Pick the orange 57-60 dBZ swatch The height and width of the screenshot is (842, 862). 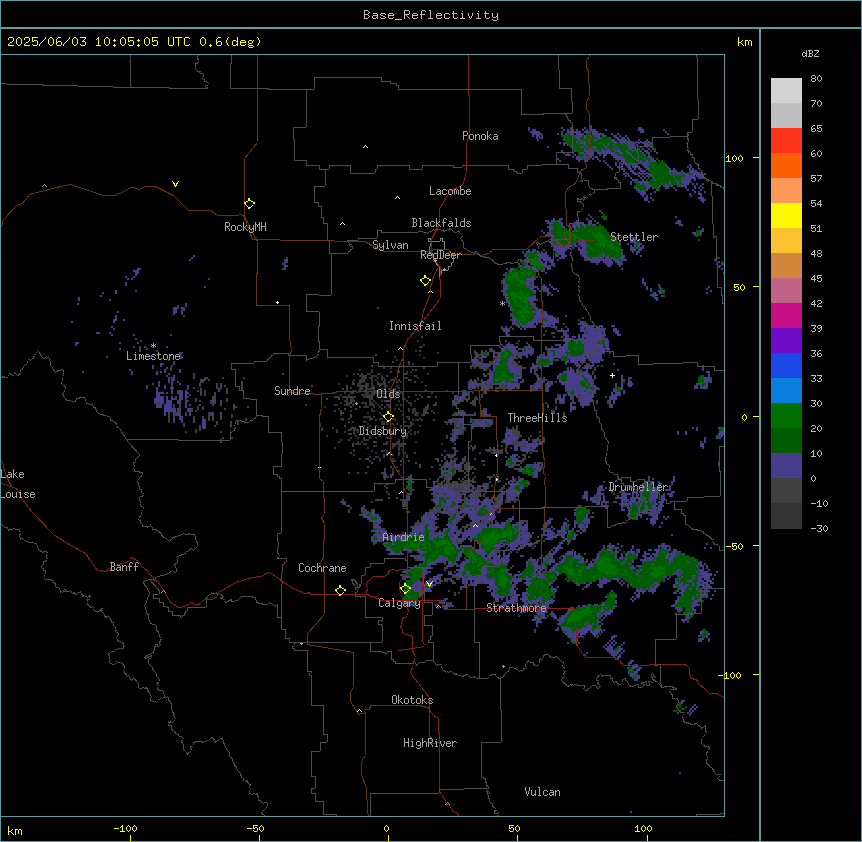click(x=786, y=165)
